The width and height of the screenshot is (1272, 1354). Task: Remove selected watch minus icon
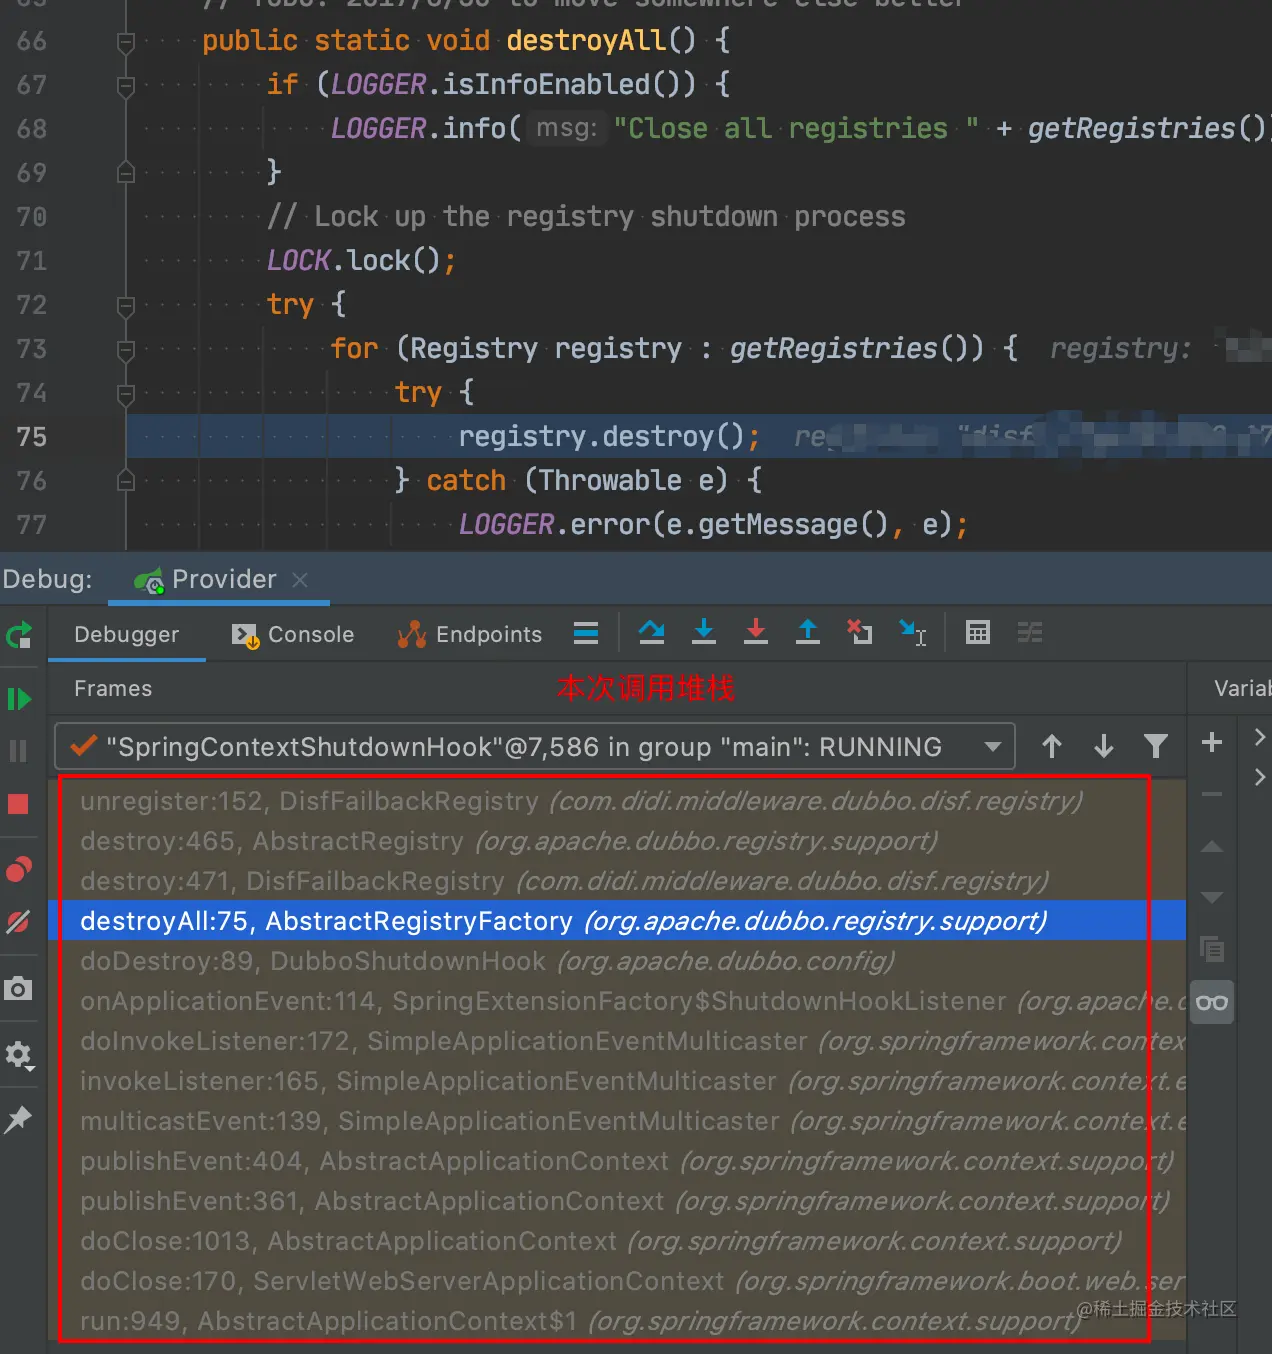coord(1212,794)
